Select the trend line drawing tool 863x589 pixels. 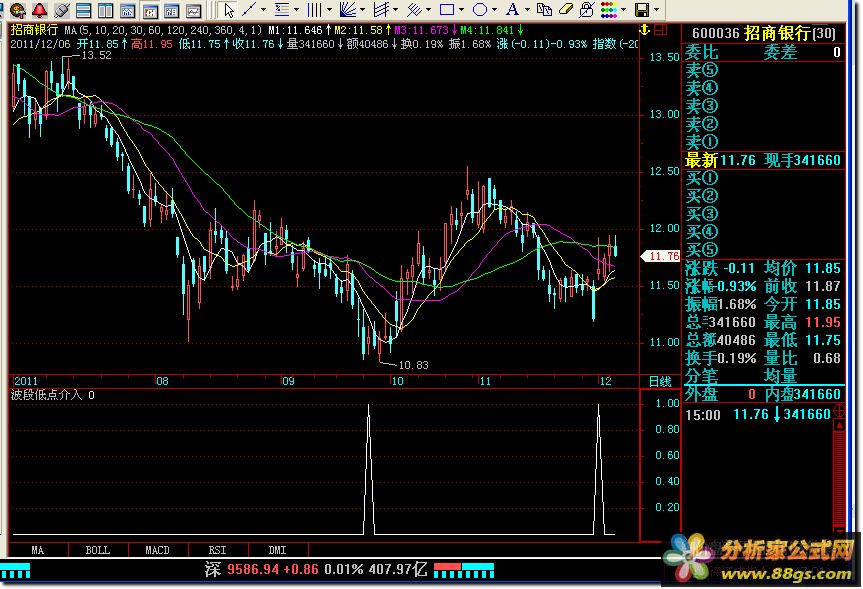(x=249, y=9)
